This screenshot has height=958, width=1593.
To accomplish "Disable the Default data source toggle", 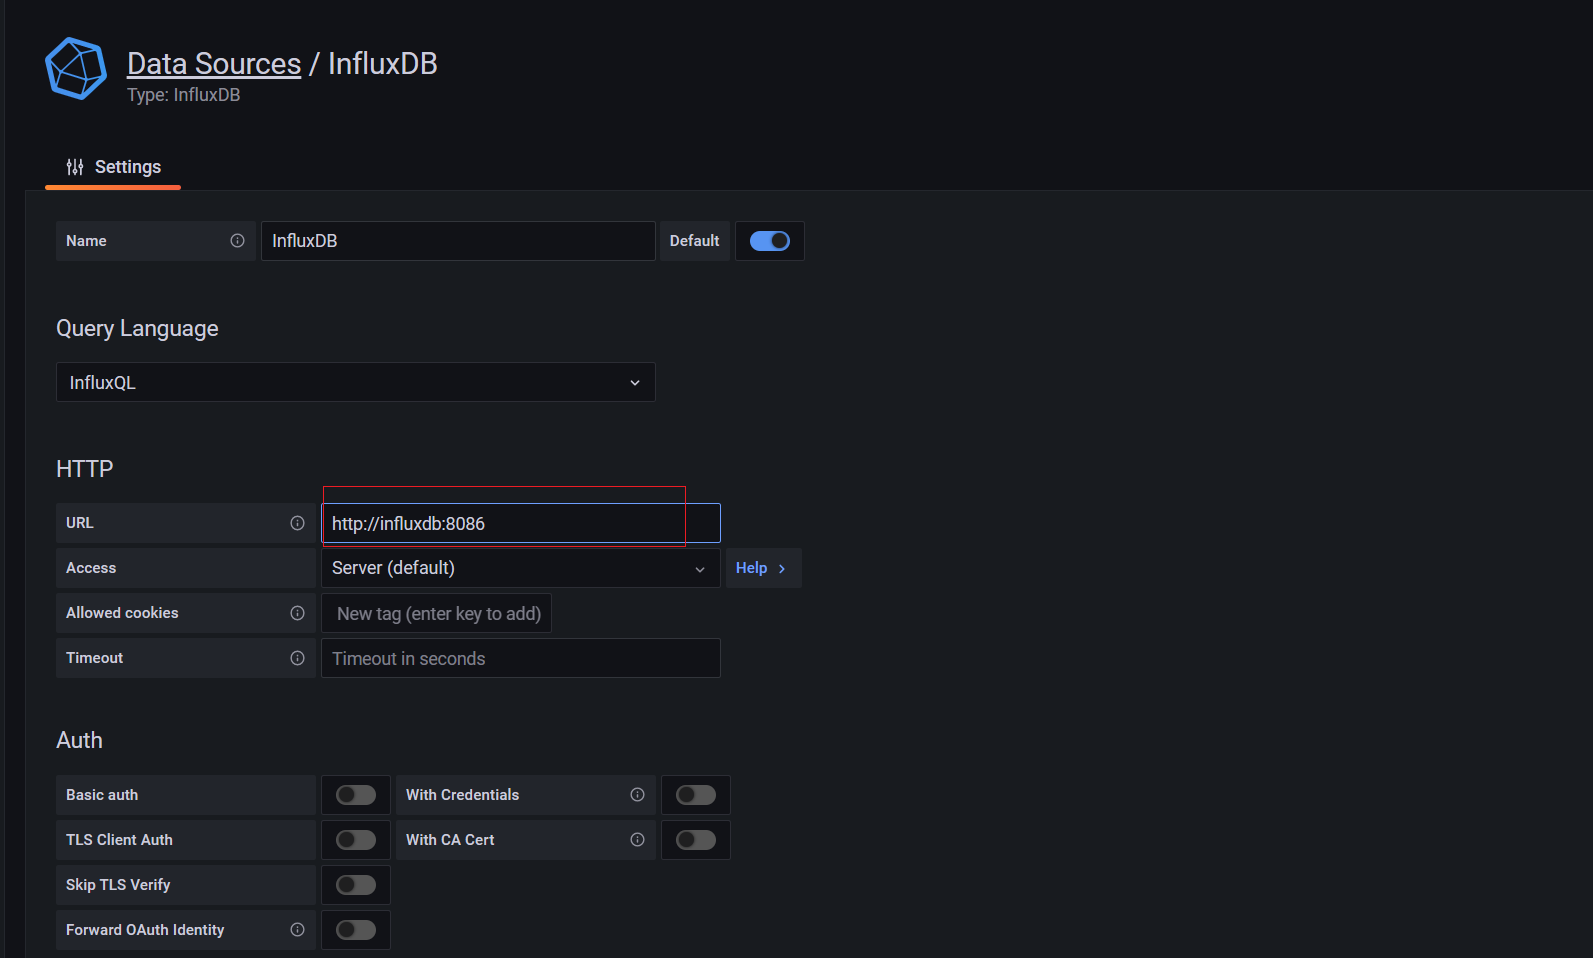I will [769, 241].
